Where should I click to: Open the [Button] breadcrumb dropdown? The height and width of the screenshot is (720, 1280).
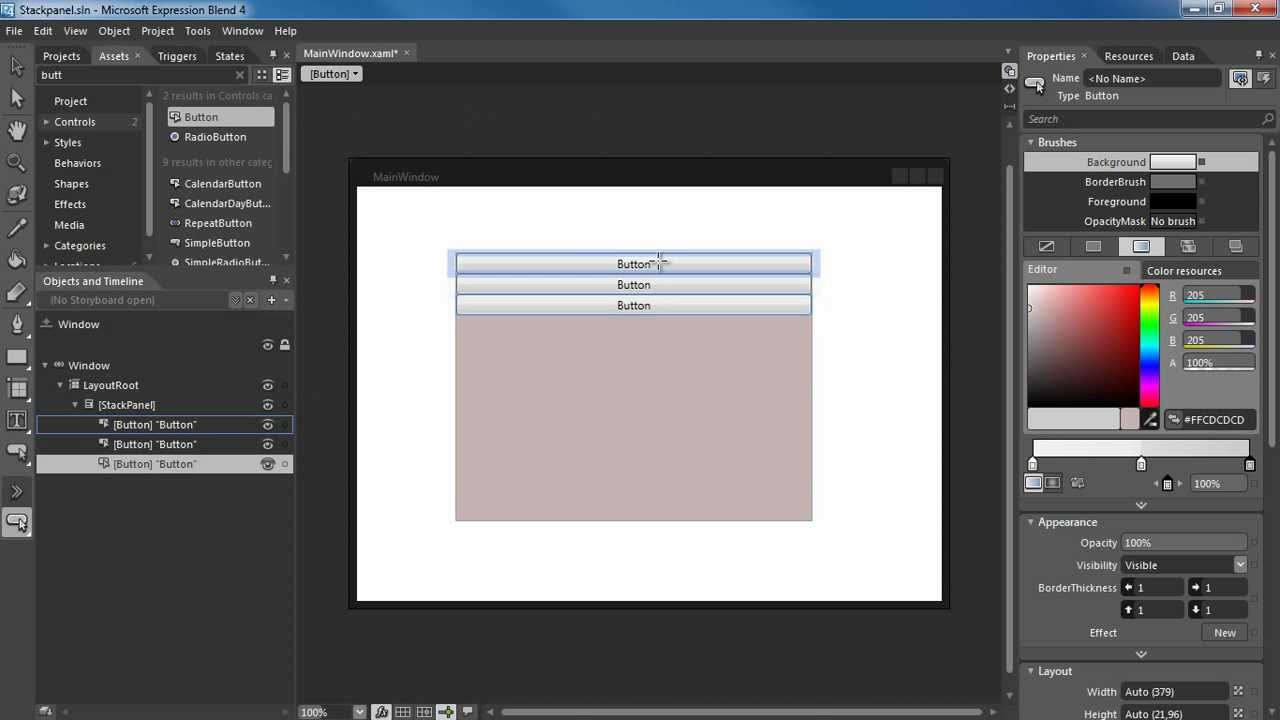tap(334, 74)
